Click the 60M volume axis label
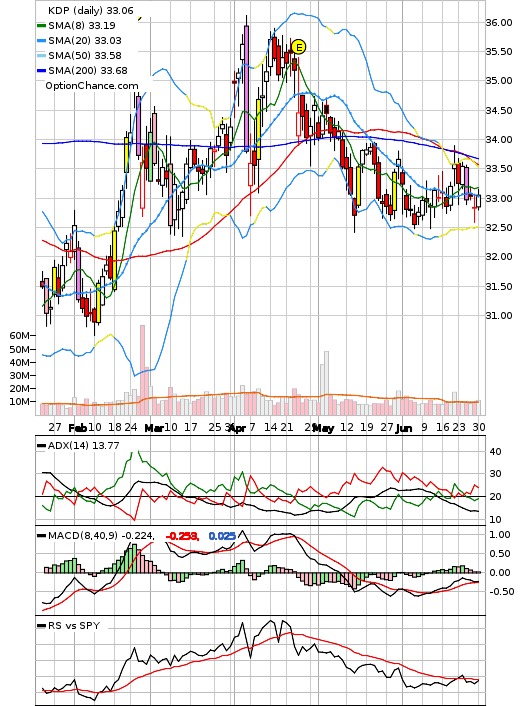Viewport: 526px width, 706px height. click(x=20, y=336)
